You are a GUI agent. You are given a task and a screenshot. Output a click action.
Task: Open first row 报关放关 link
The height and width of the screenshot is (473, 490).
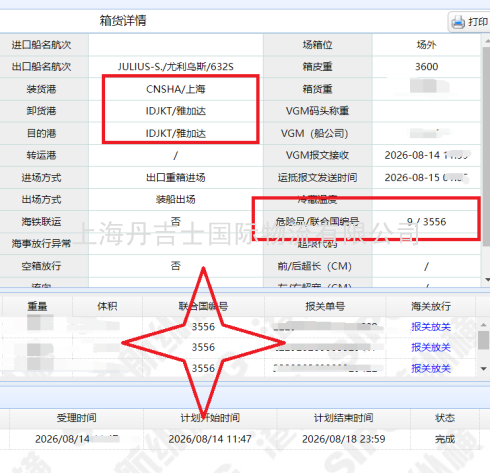(x=431, y=327)
